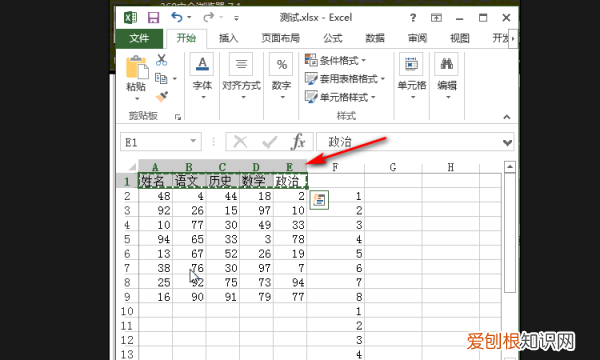The width and height of the screenshot is (600, 360).
Task: Open Customize Quick Access Toolbar dropdown
Action: pos(236,18)
